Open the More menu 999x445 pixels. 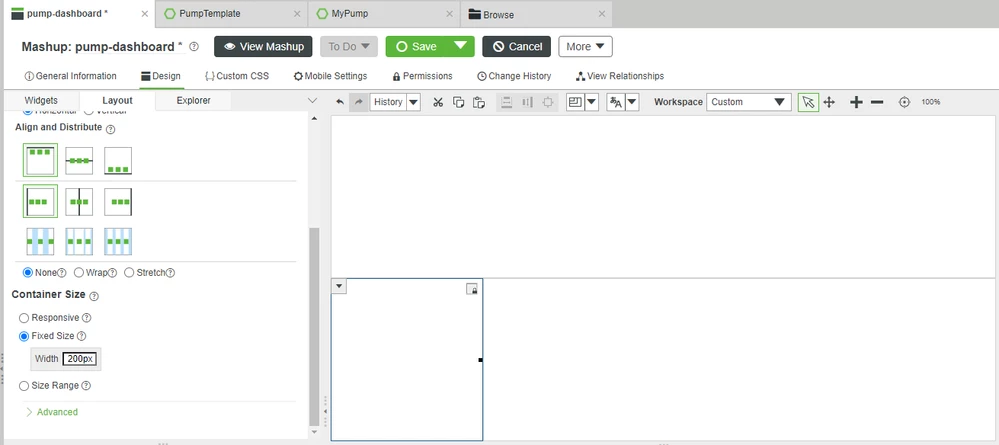(x=586, y=47)
